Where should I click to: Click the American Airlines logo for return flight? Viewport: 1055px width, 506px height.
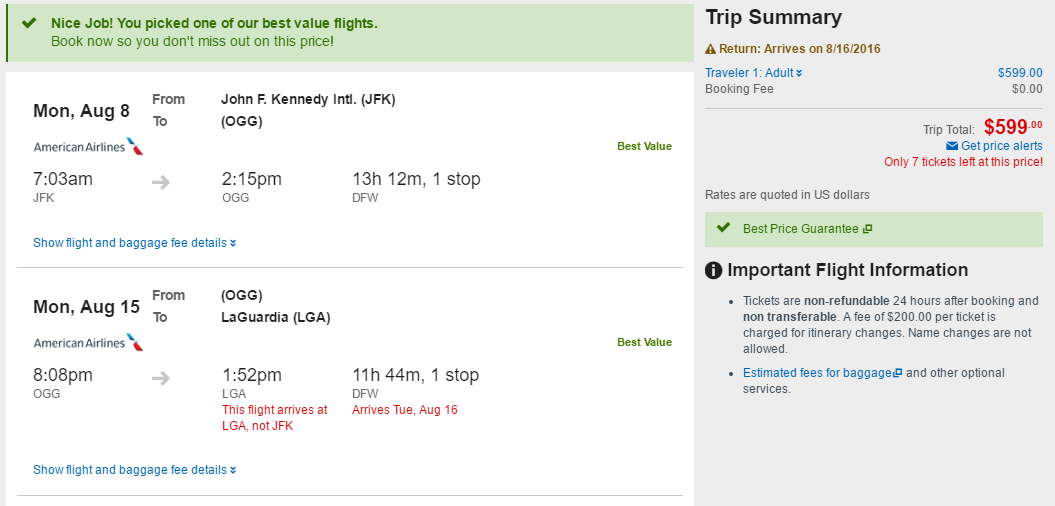tap(88, 342)
